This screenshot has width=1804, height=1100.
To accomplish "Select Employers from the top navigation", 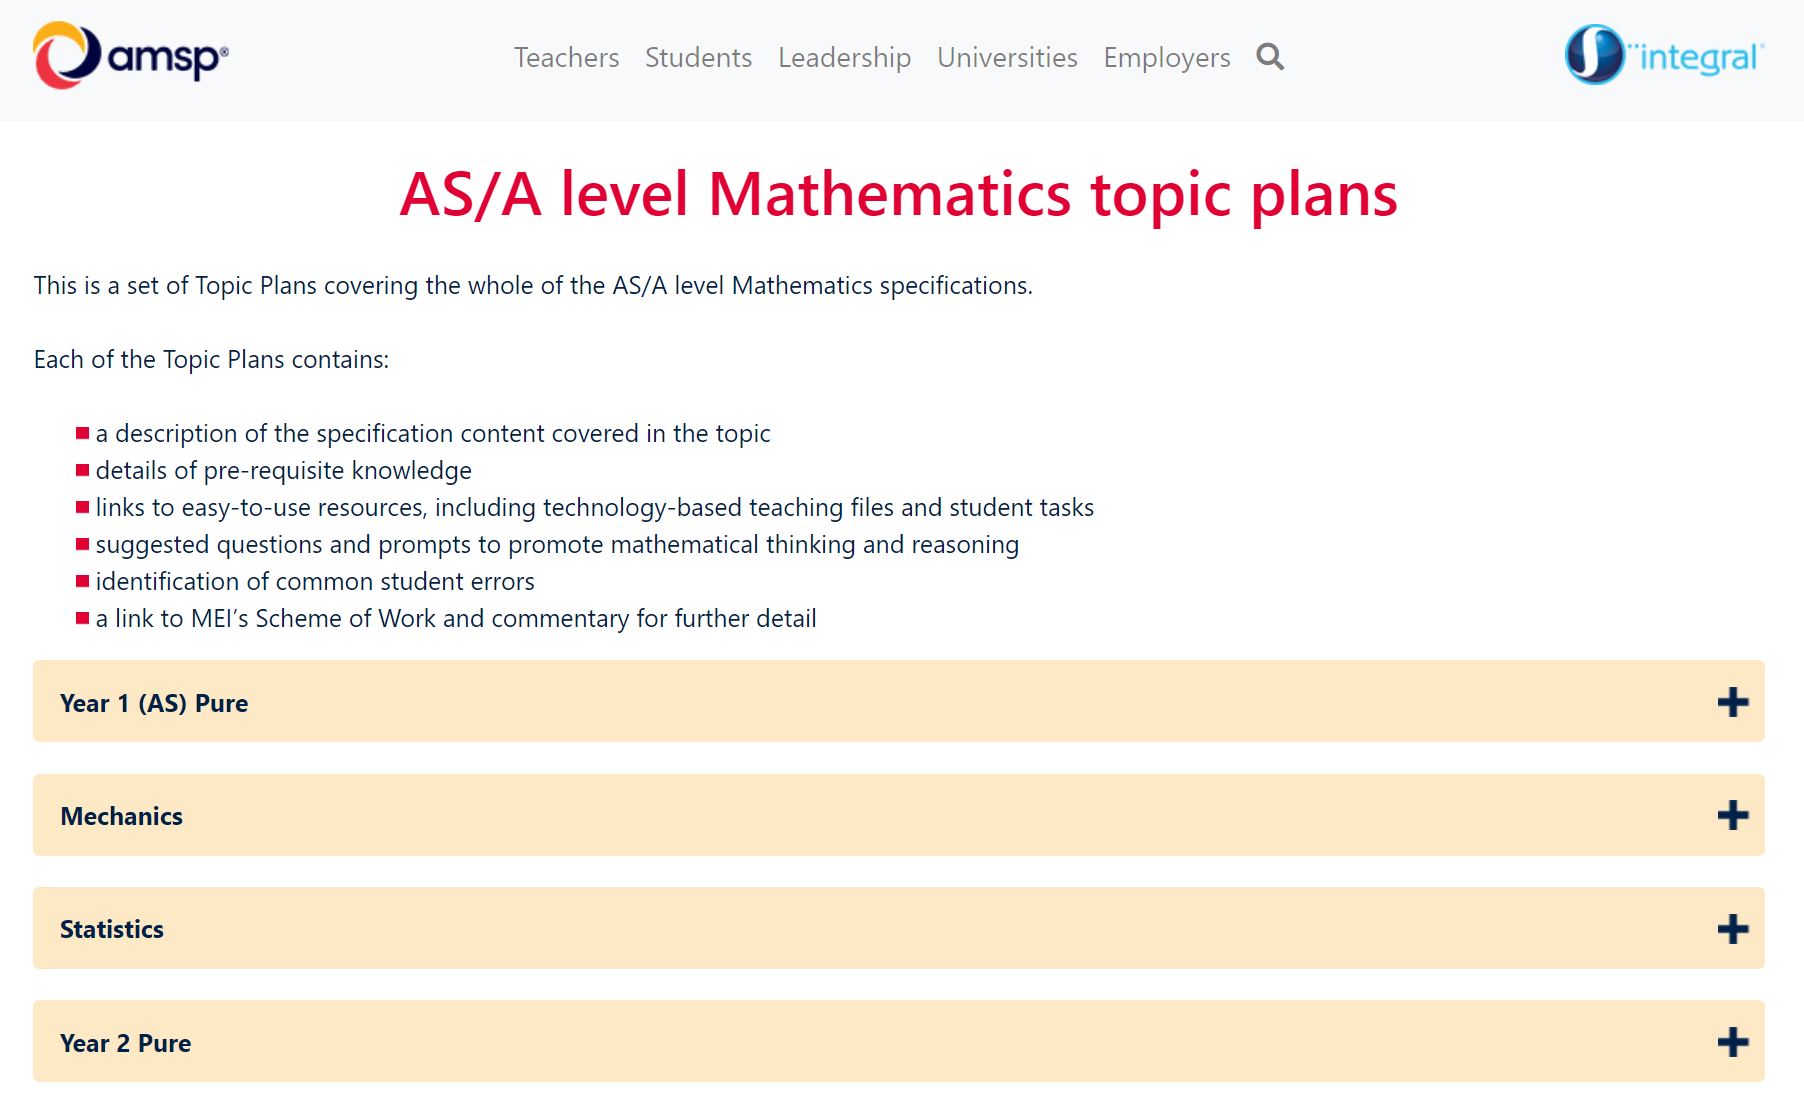I will coord(1166,57).
